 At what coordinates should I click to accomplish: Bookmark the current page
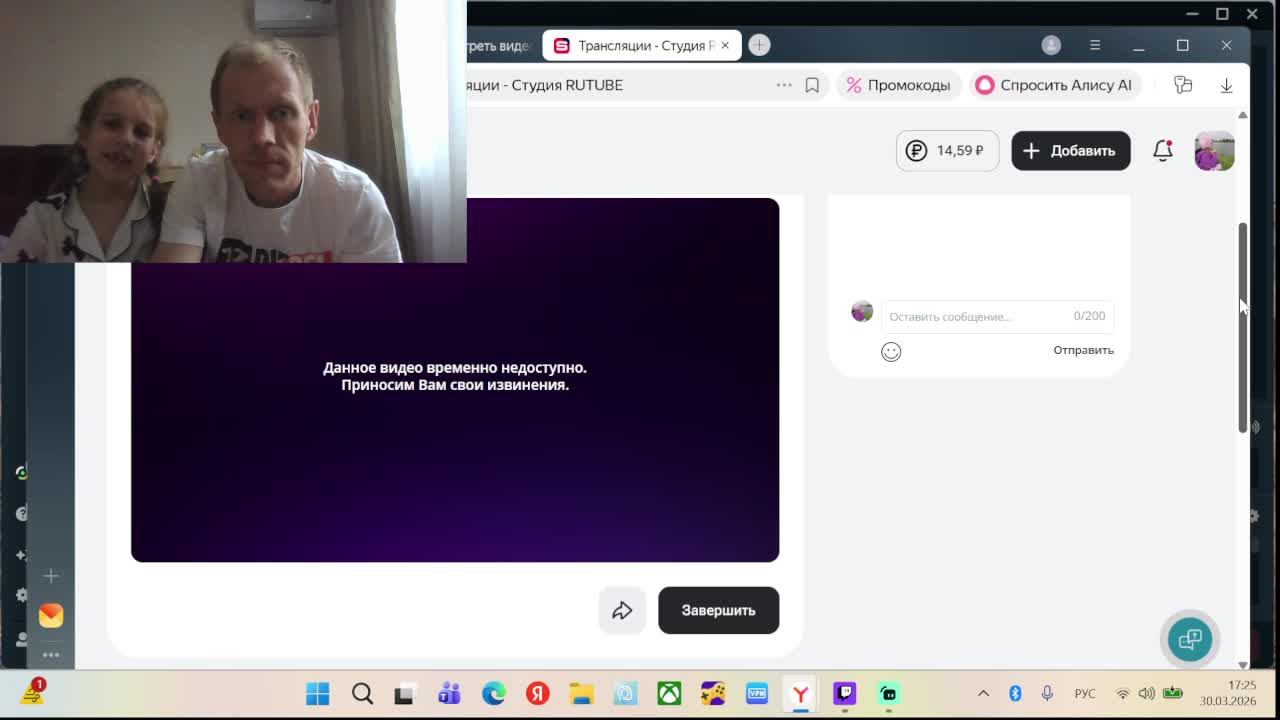(812, 85)
